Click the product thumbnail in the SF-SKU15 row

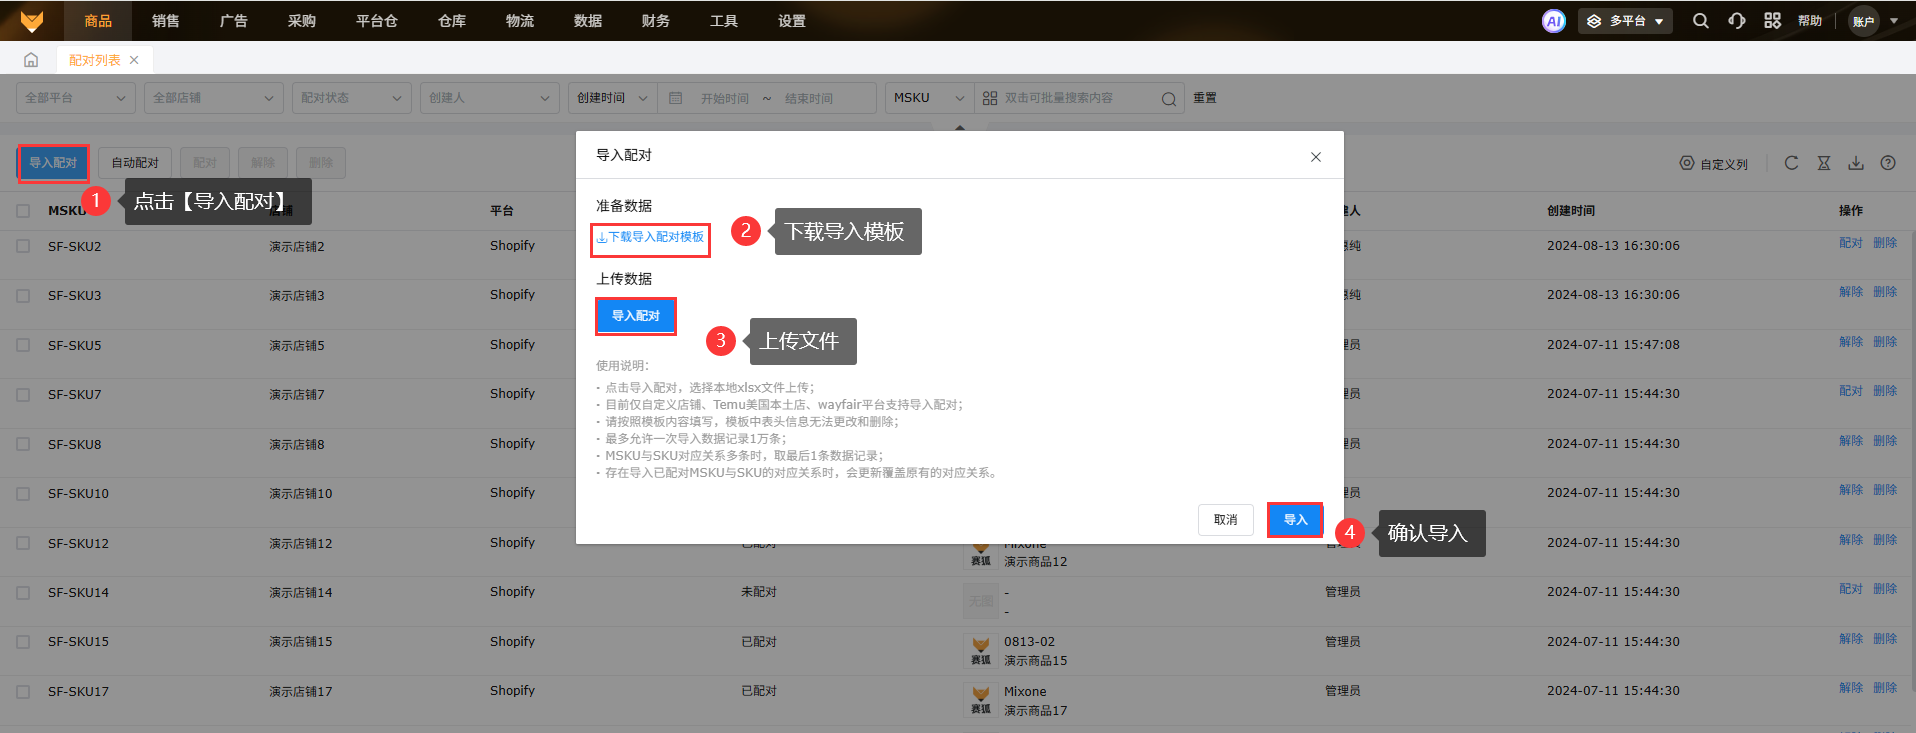(981, 650)
